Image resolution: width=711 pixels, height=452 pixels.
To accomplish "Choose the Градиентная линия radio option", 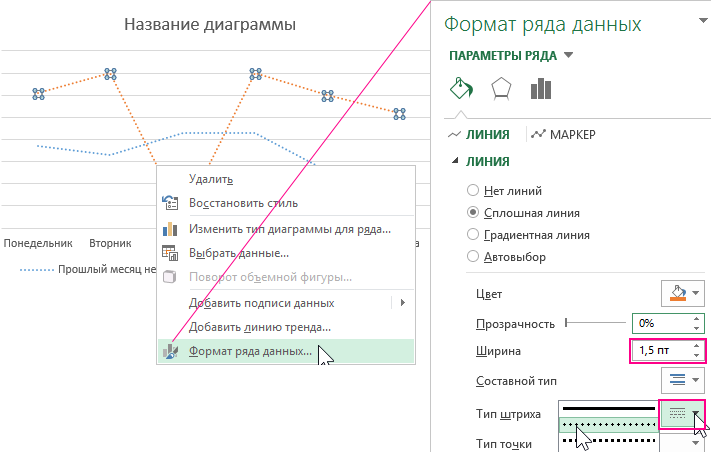I will click(x=473, y=235).
